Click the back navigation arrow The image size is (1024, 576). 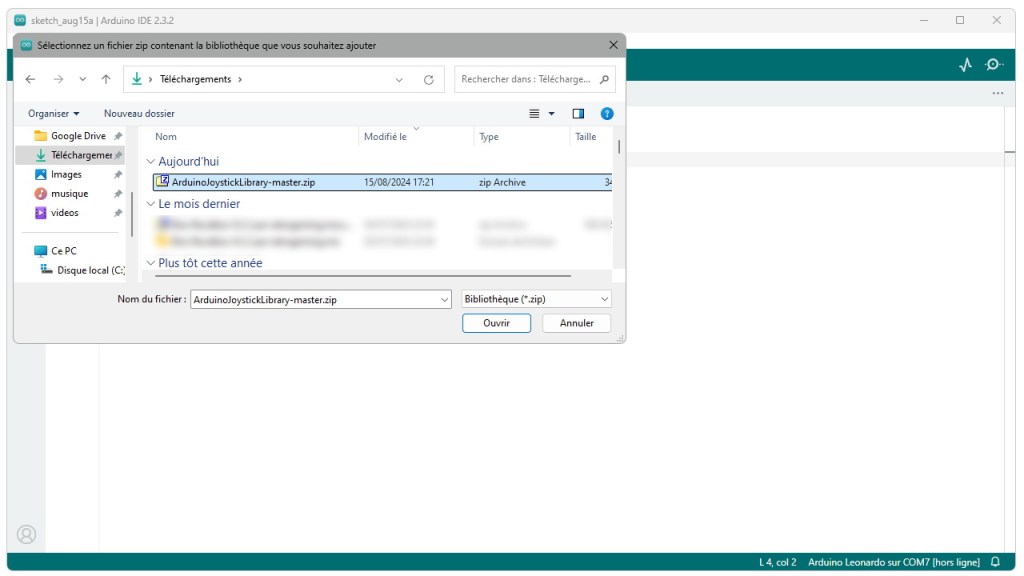[30, 79]
